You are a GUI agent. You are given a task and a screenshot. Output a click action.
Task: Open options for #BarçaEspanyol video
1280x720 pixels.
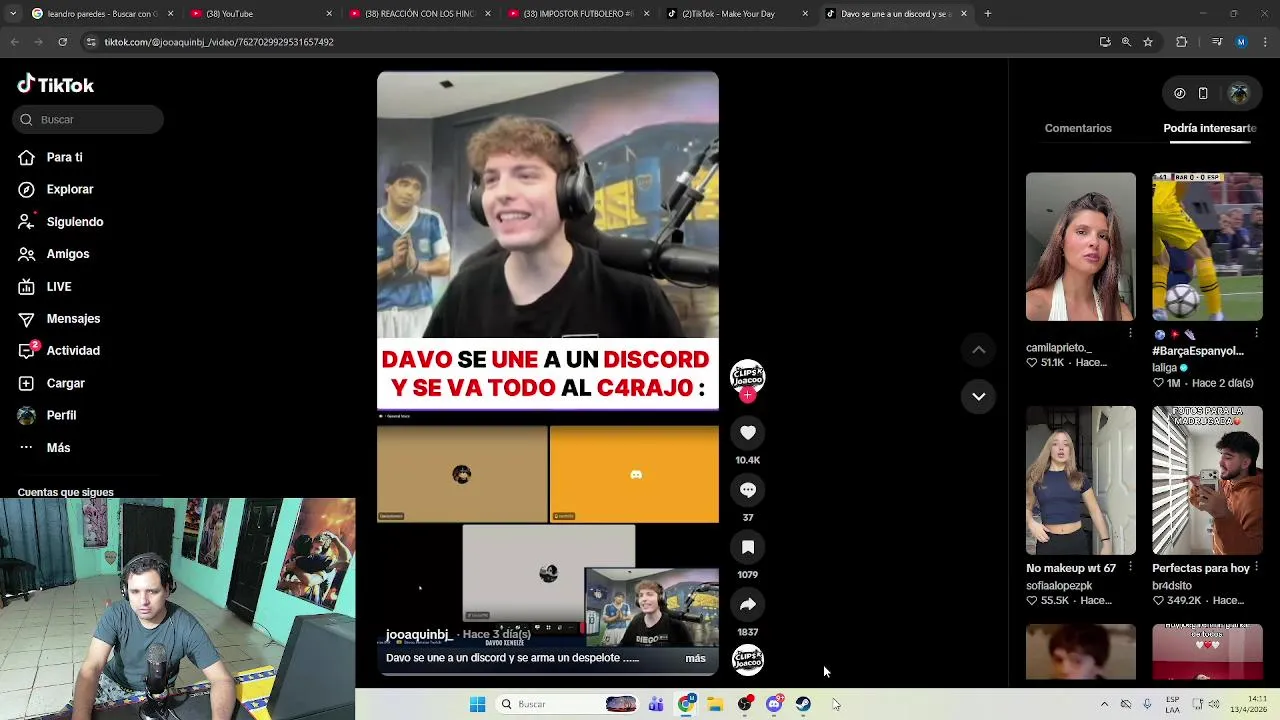click(1256, 333)
